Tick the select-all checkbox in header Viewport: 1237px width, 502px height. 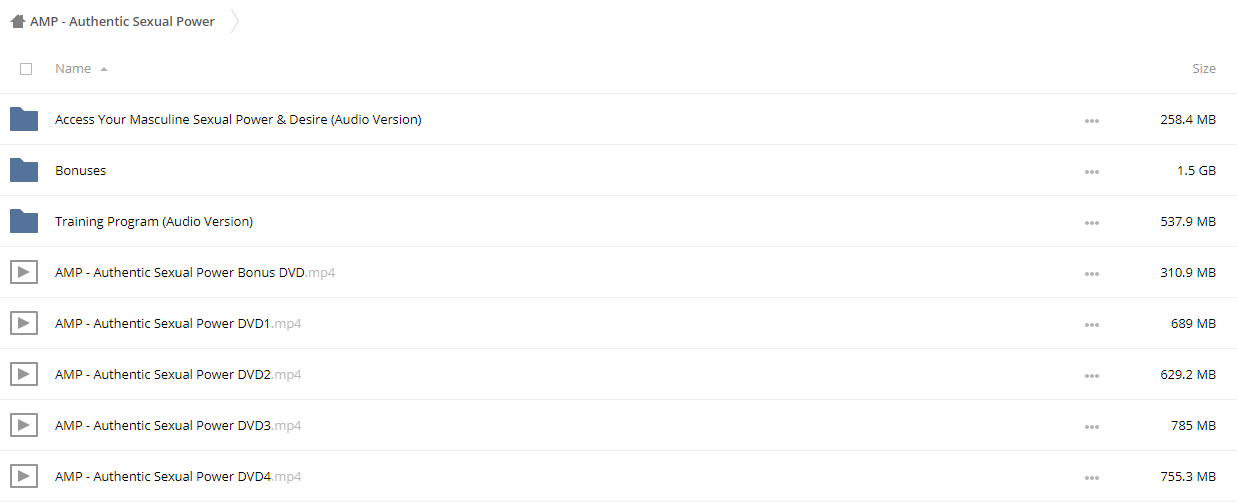click(x=26, y=69)
